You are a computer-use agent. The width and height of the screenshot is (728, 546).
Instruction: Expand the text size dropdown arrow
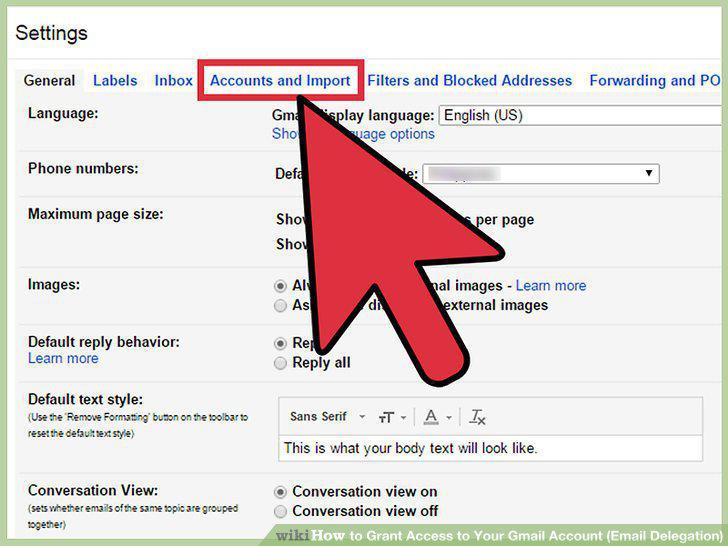coord(403,418)
